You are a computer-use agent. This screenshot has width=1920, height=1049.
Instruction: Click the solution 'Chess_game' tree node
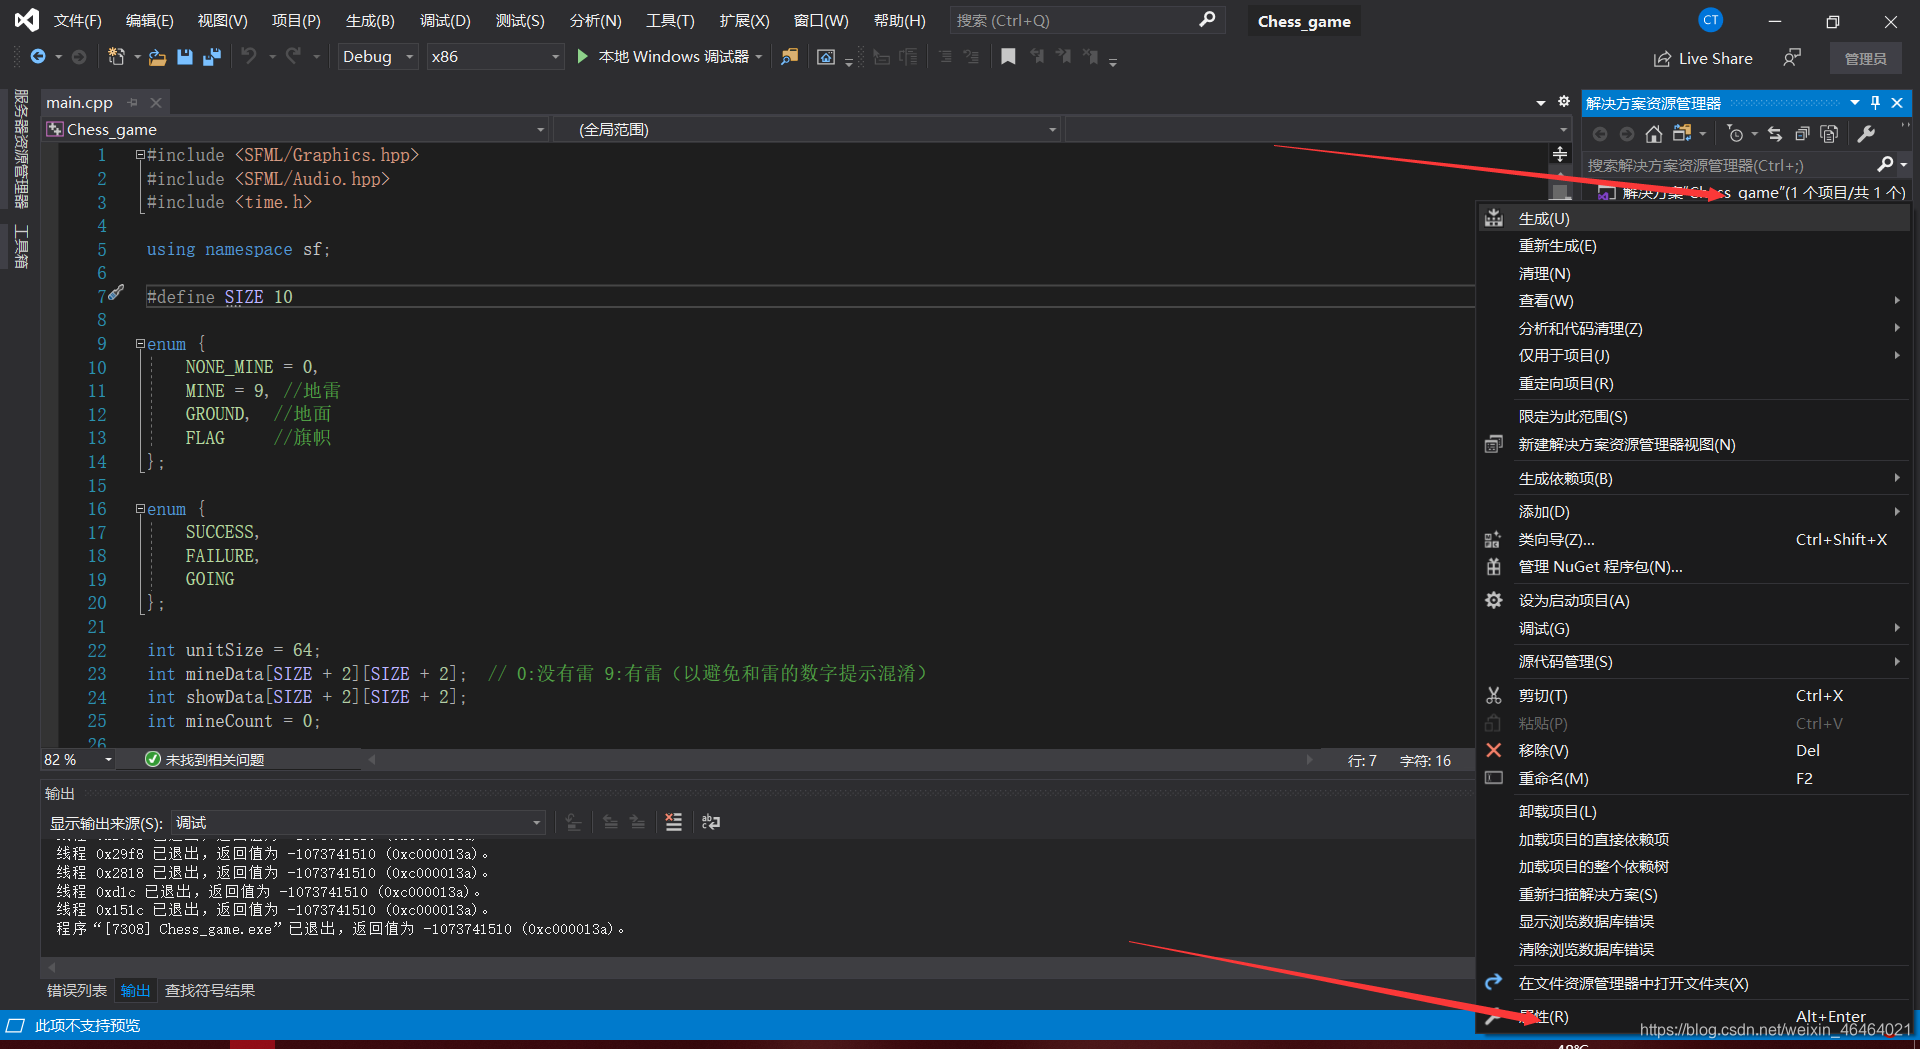pyautogui.click(x=1752, y=193)
